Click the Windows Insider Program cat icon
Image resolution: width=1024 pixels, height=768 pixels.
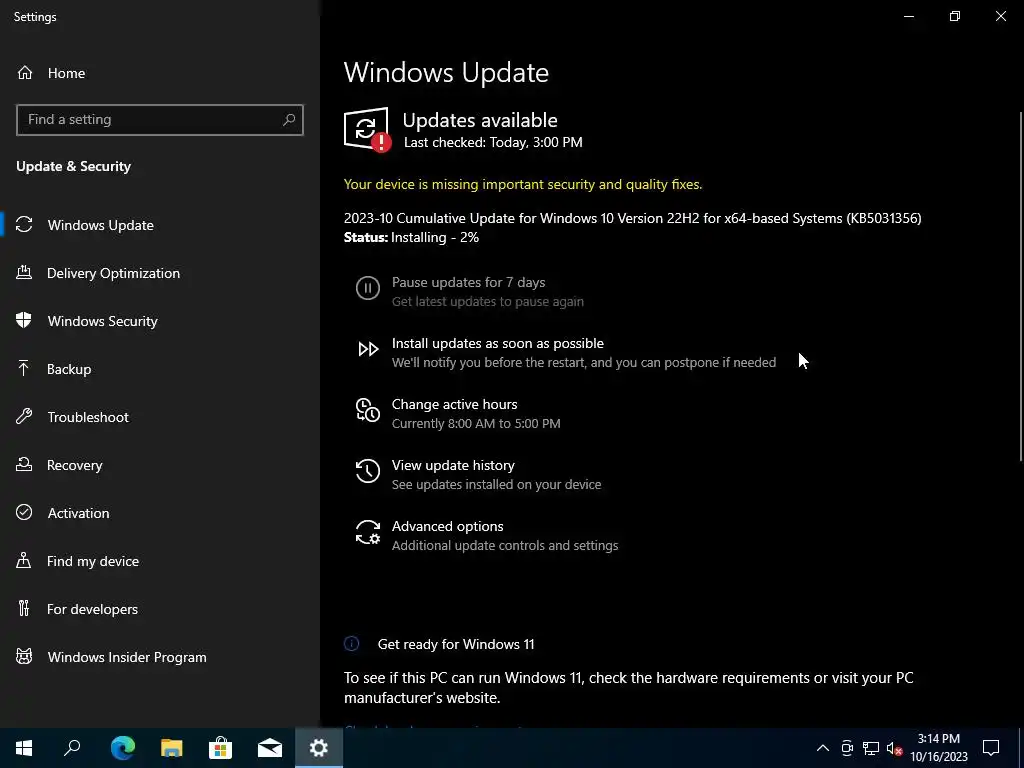24,656
